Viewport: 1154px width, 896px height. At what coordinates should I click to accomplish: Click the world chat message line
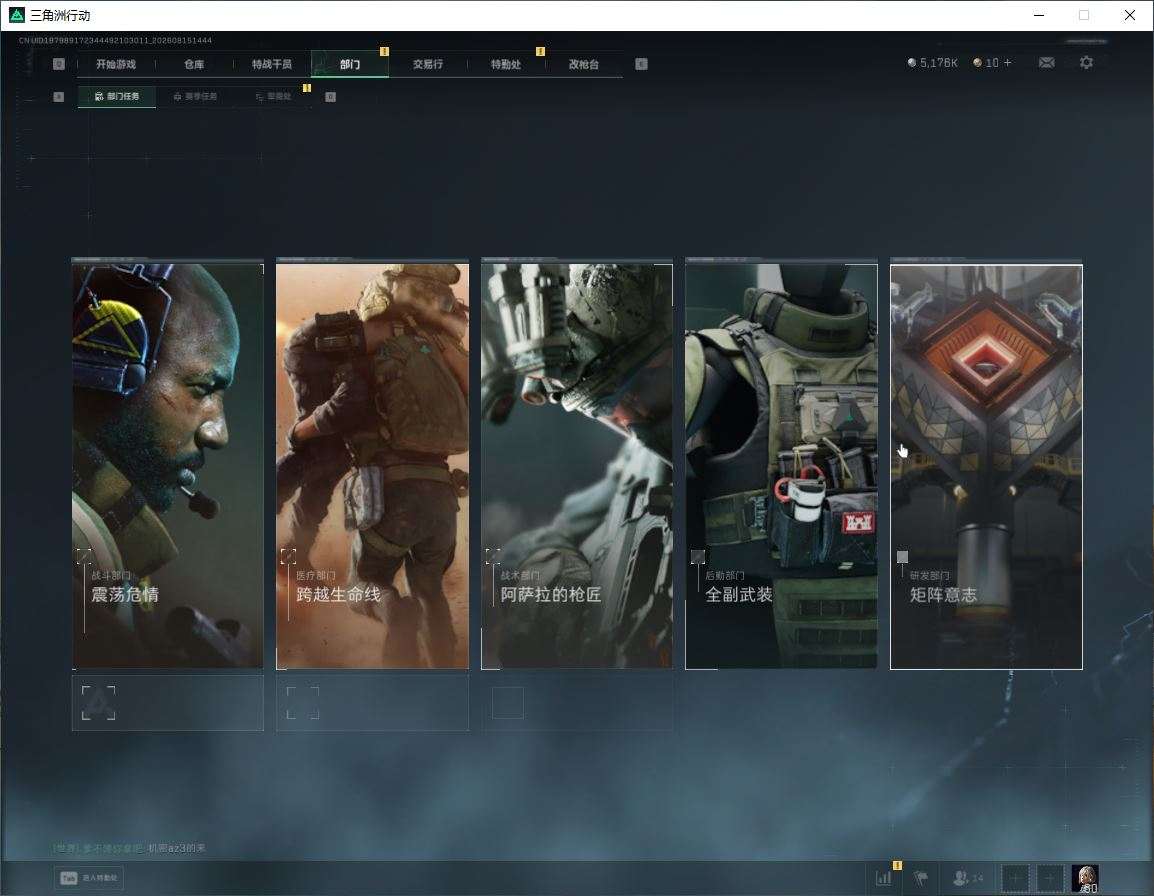(130, 848)
